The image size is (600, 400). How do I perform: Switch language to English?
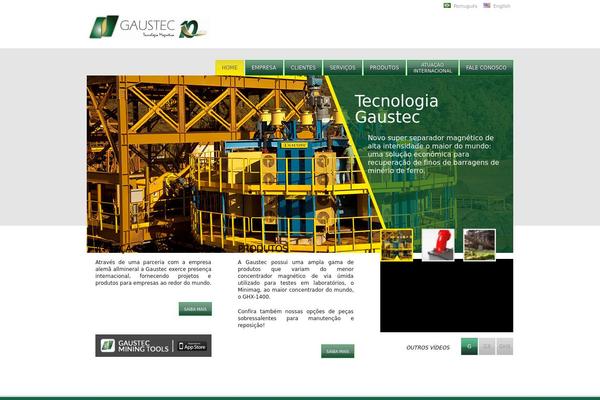[502, 6]
